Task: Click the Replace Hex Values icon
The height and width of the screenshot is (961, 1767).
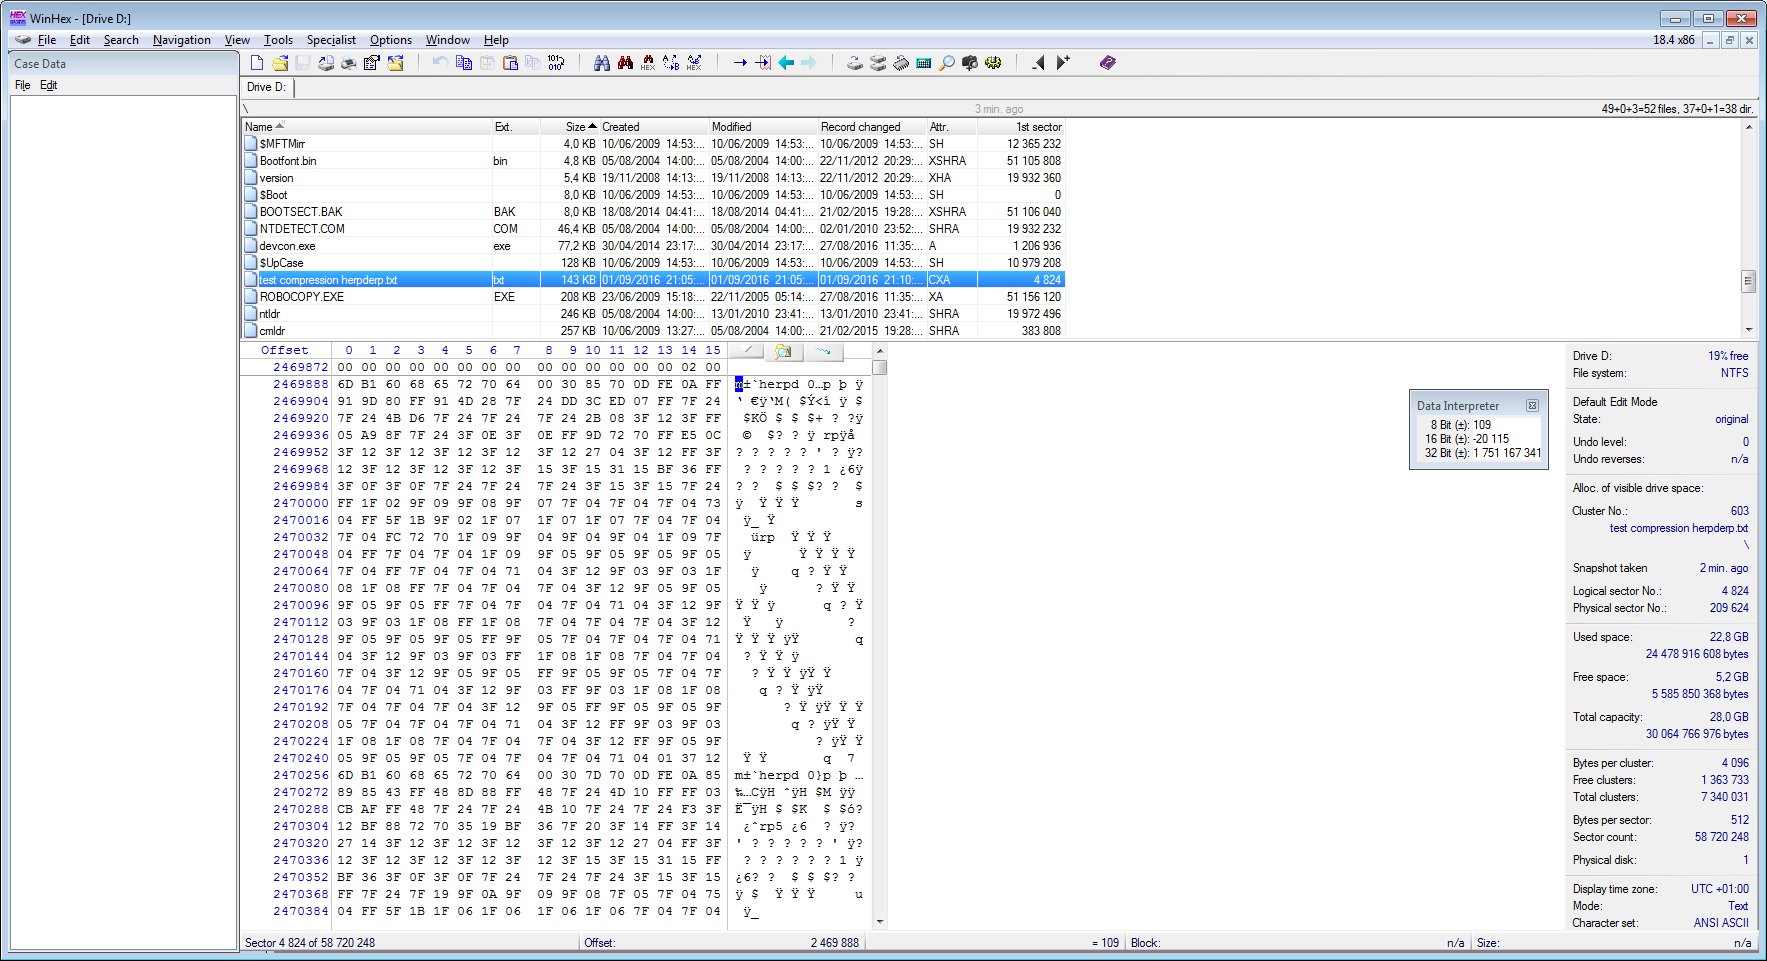Action: [694, 63]
